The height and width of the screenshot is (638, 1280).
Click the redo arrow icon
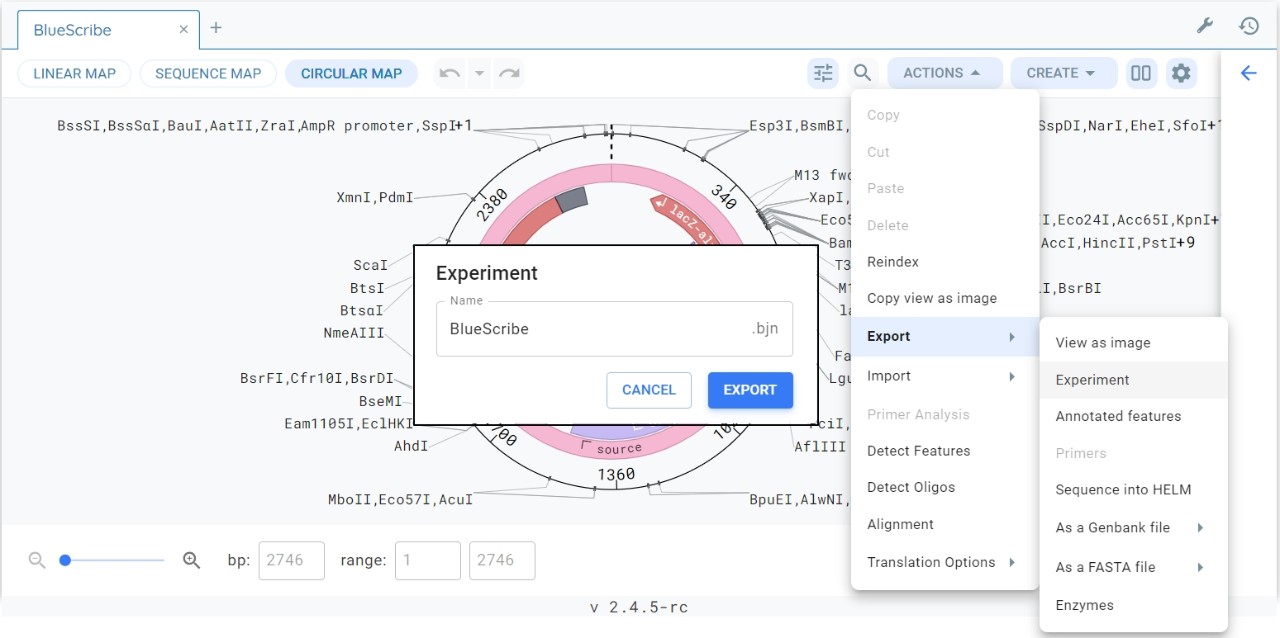pos(509,73)
